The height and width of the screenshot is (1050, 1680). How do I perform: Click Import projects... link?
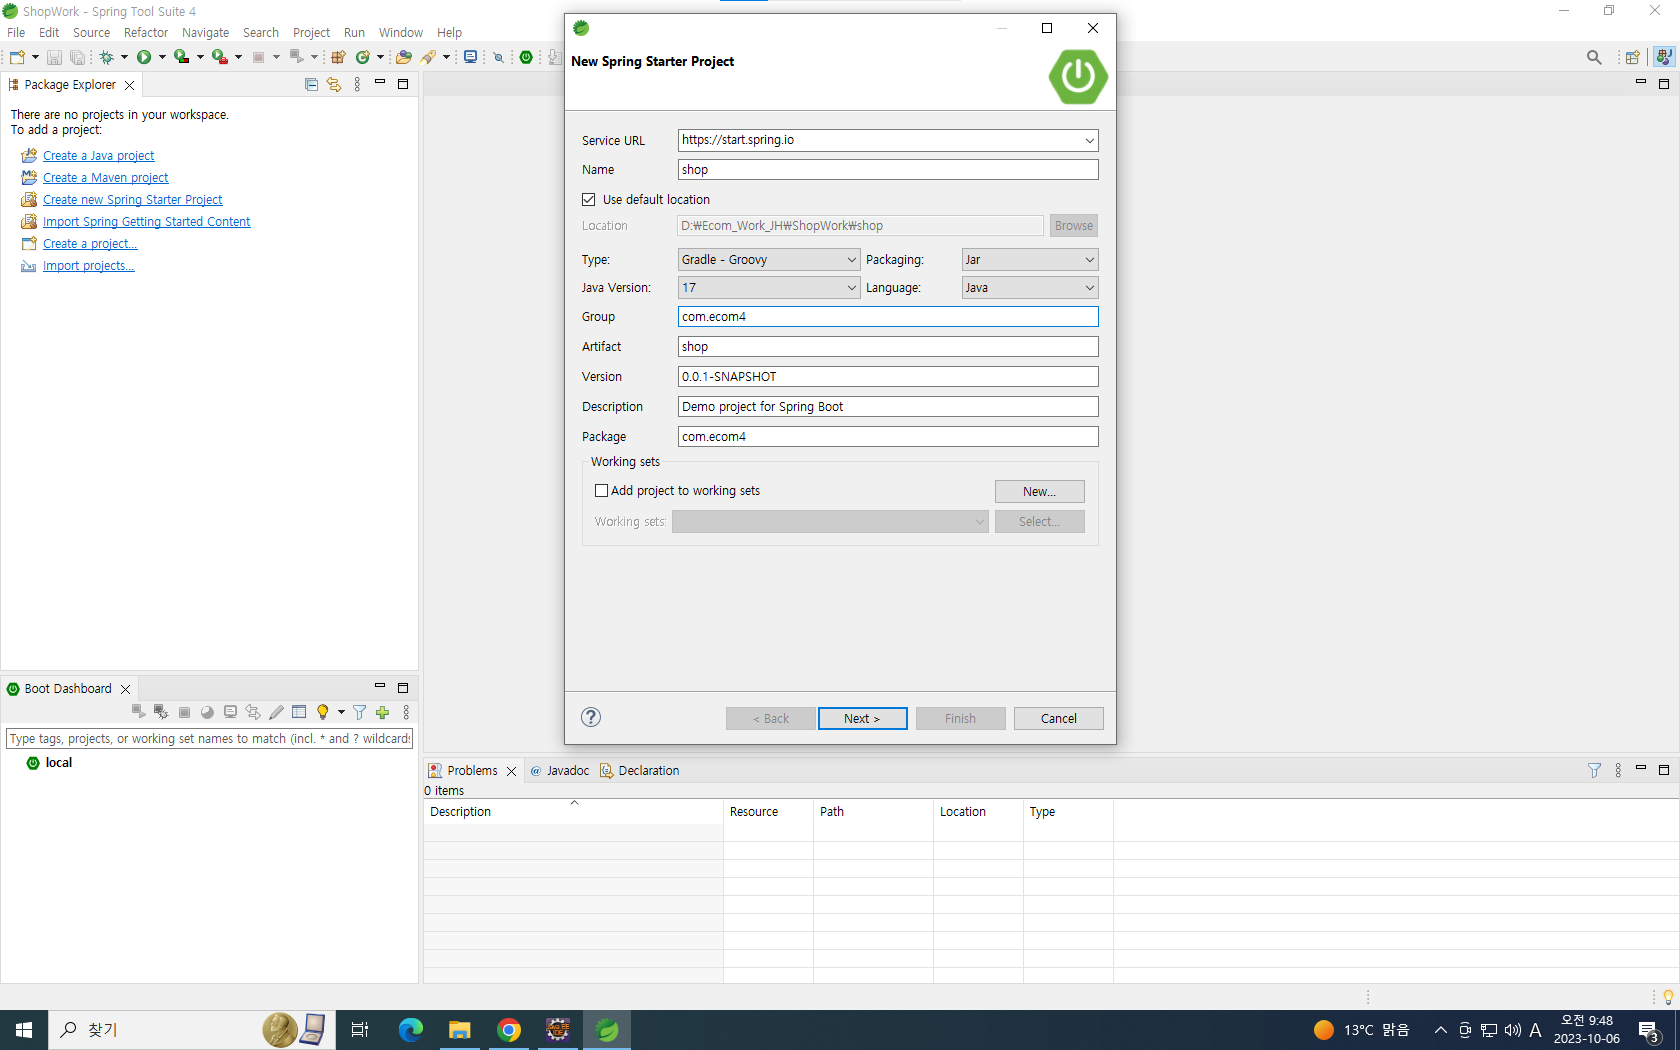coord(88,266)
